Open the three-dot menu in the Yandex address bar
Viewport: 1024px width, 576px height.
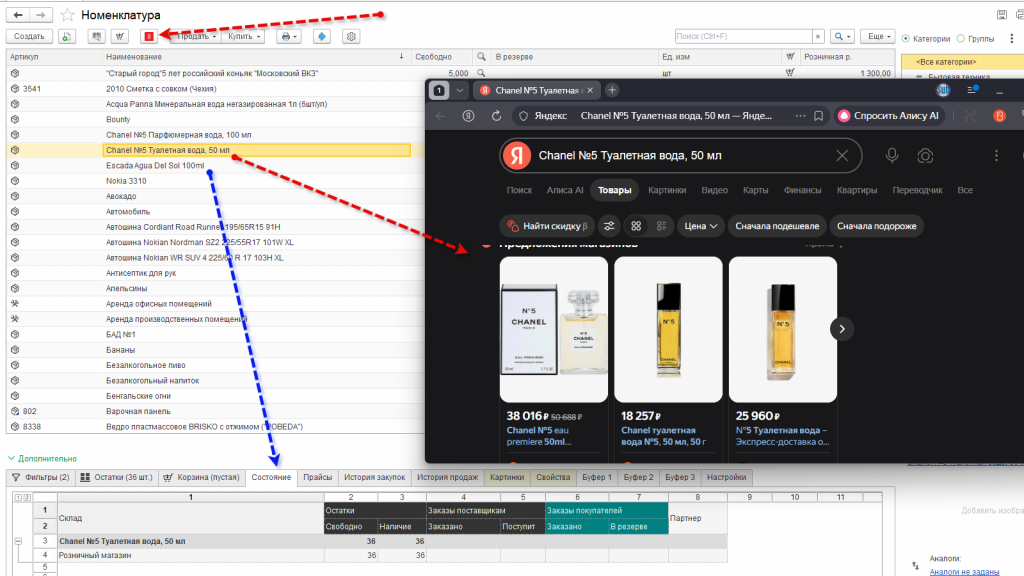click(800, 116)
